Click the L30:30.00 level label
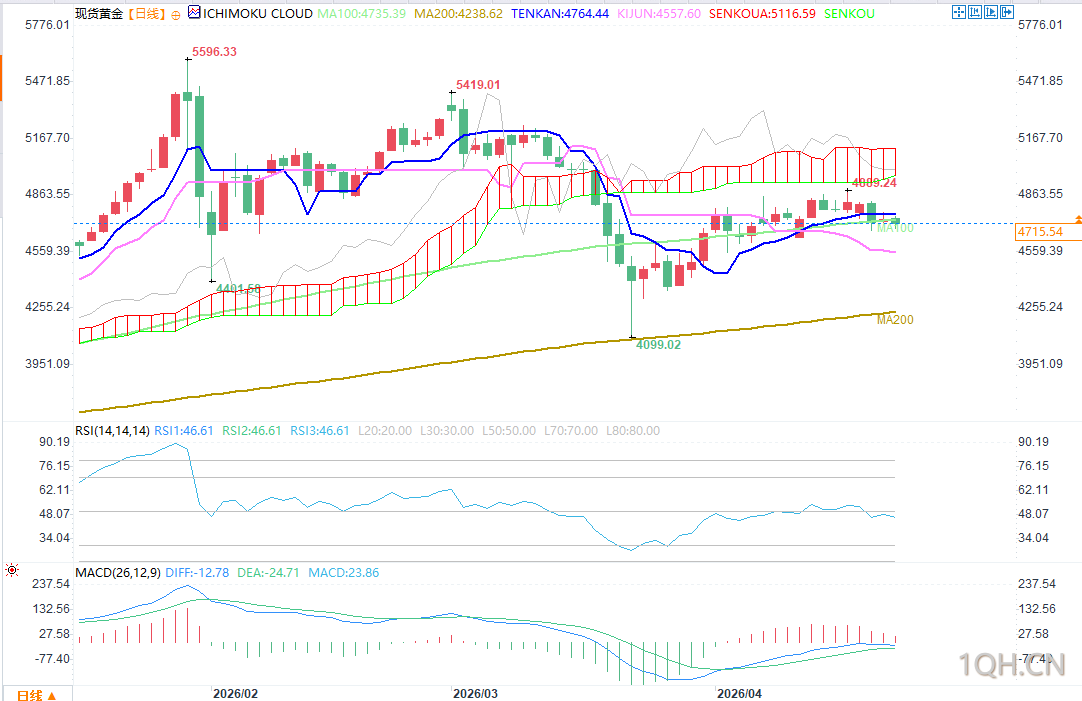The width and height of the screenshot is (1082, 701). [x=447, y=431]
